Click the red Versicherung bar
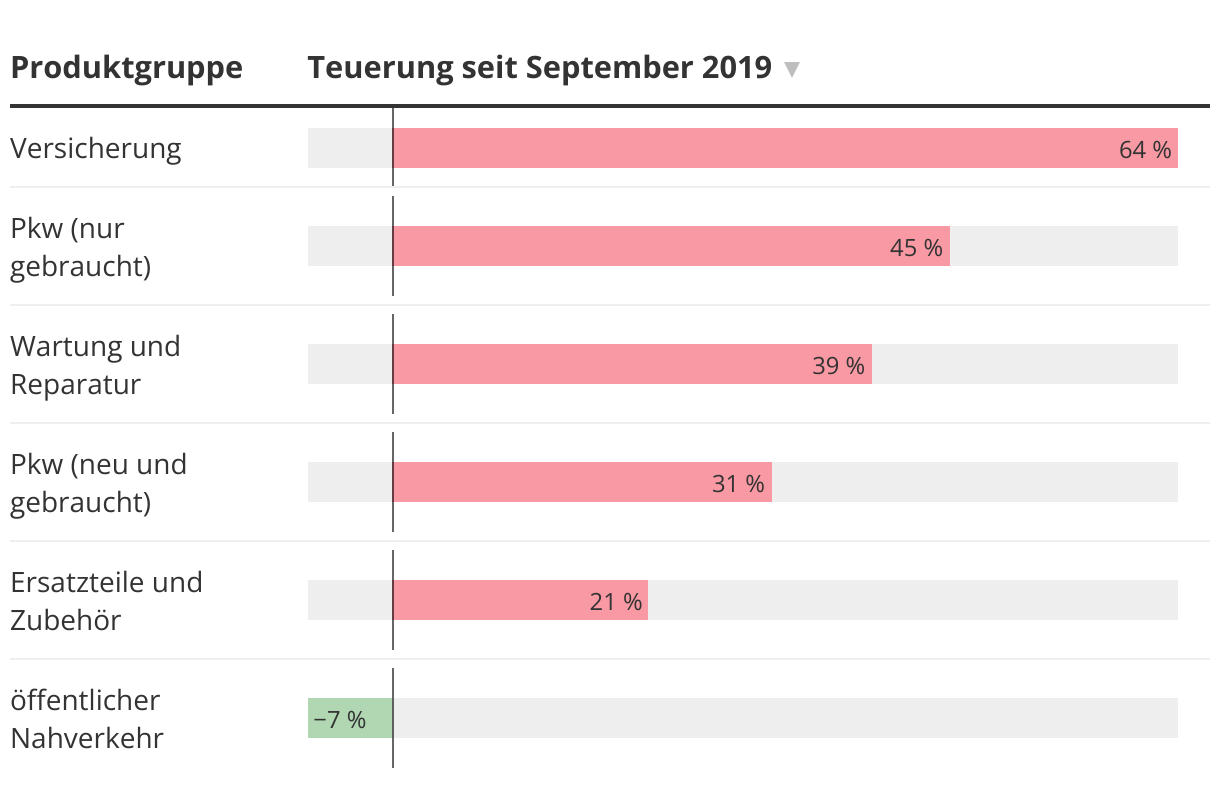1220x786 pixels. [750, 148]
